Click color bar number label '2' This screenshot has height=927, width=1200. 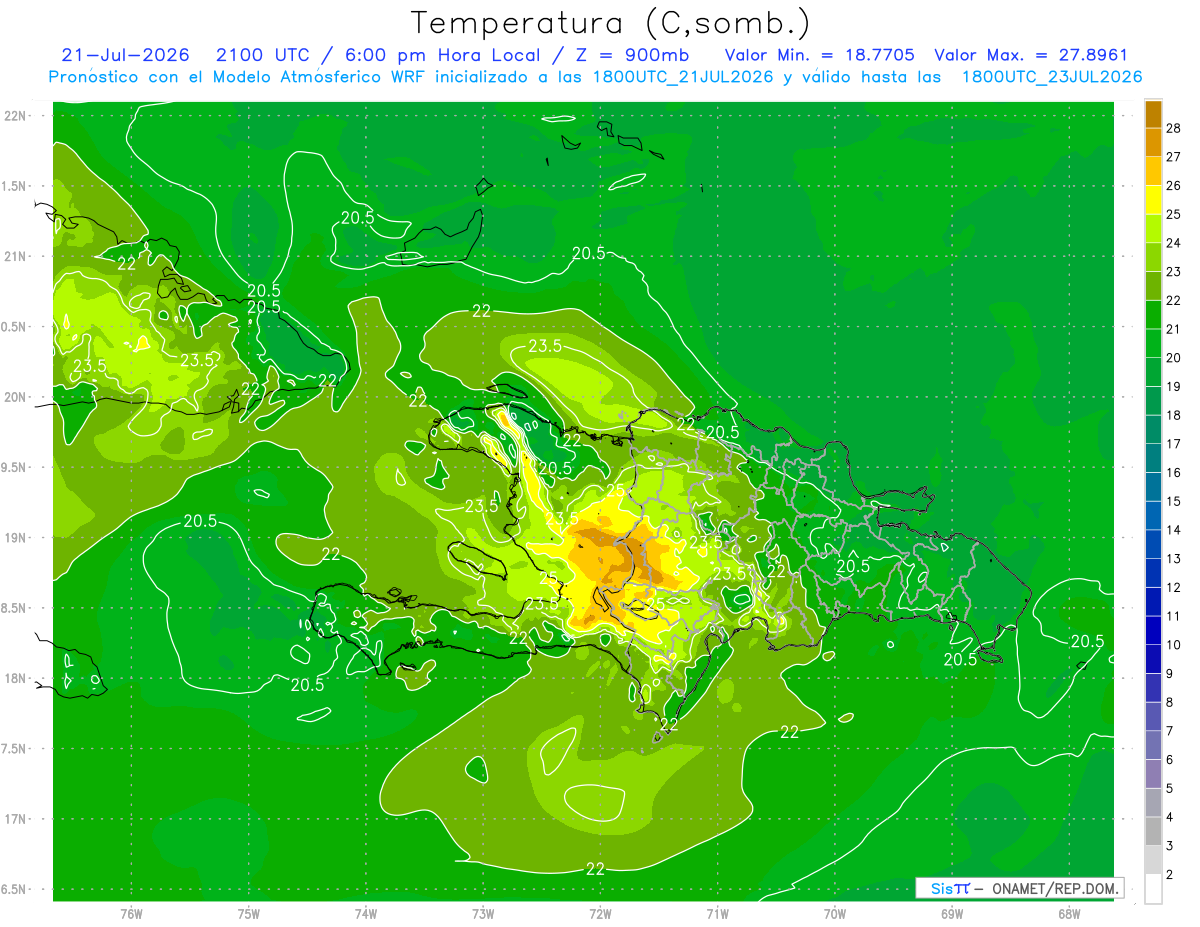coord(1171,875)
